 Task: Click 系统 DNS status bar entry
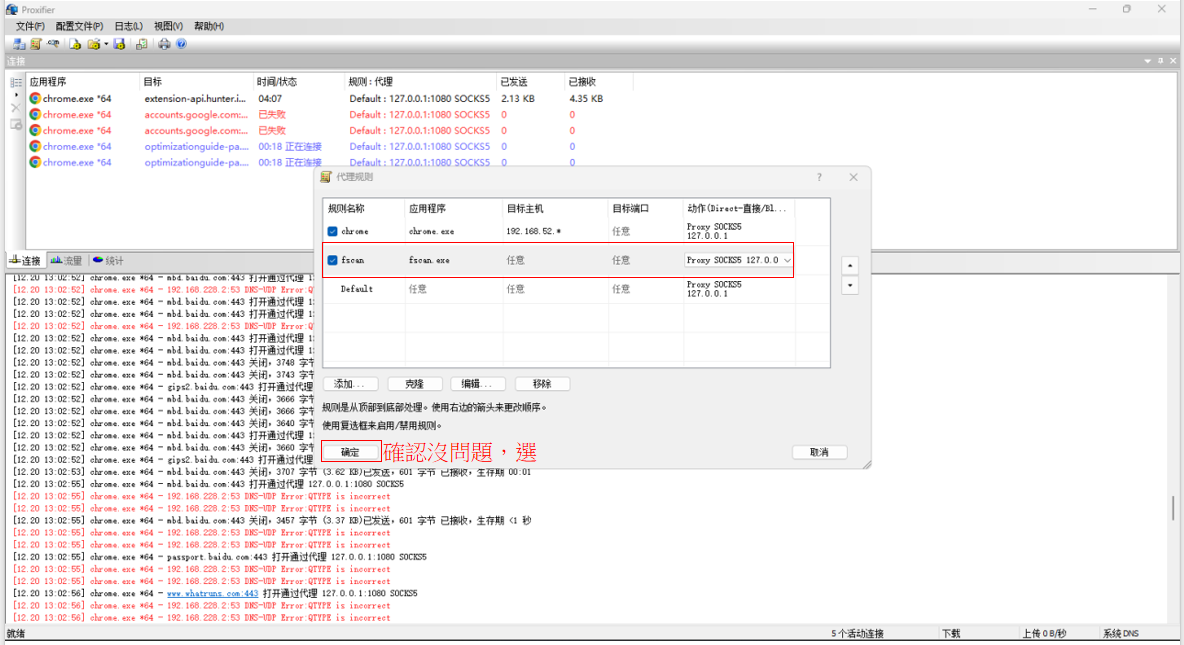(x=1121, y=634)
